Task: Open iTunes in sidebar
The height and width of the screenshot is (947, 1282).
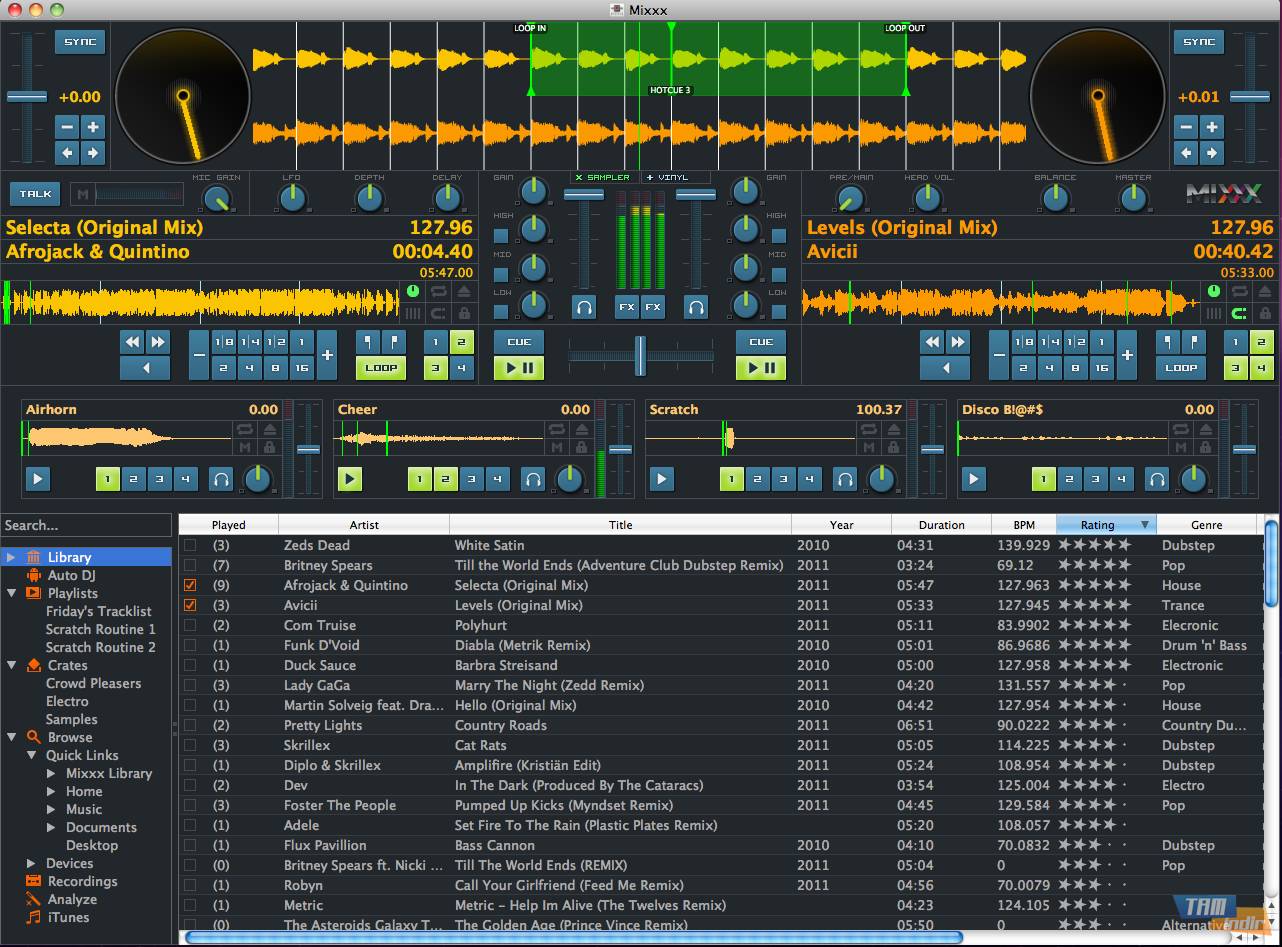Action: click(x=68, y=917)
